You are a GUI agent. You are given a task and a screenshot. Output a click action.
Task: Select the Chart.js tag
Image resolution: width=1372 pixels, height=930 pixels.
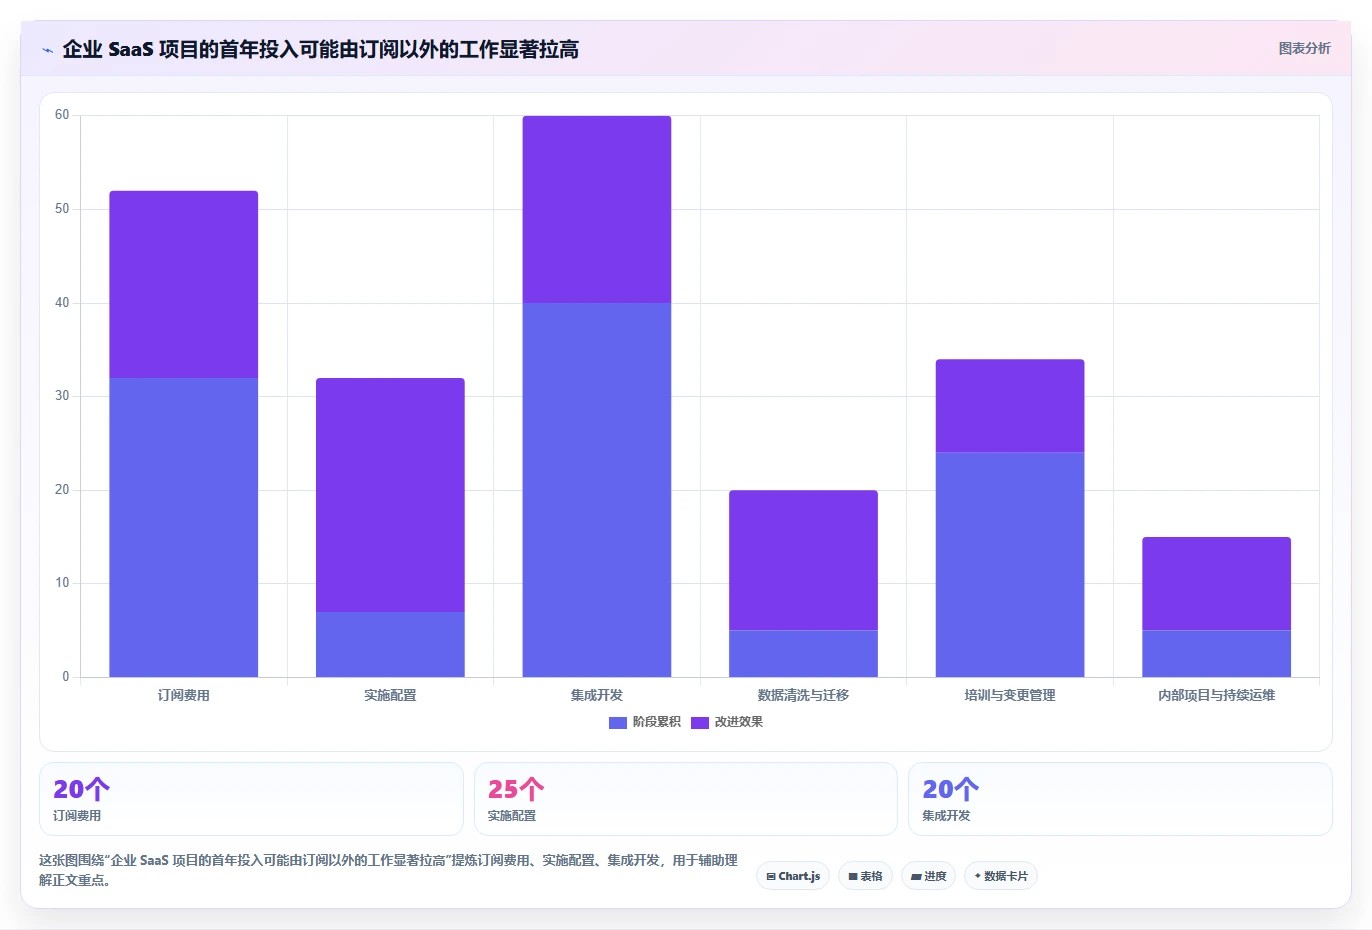(x=793, y=876)
